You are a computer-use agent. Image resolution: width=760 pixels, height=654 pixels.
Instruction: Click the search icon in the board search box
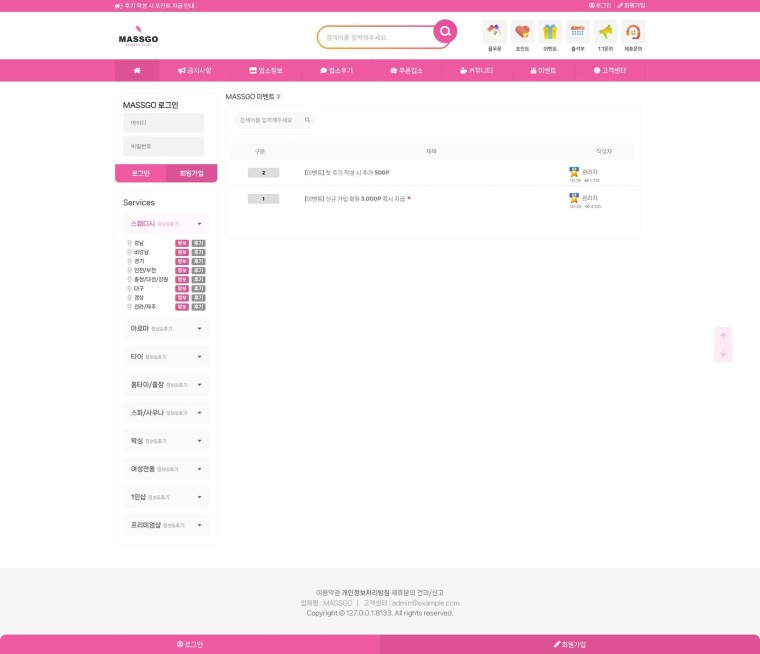[x=307, y=120]
